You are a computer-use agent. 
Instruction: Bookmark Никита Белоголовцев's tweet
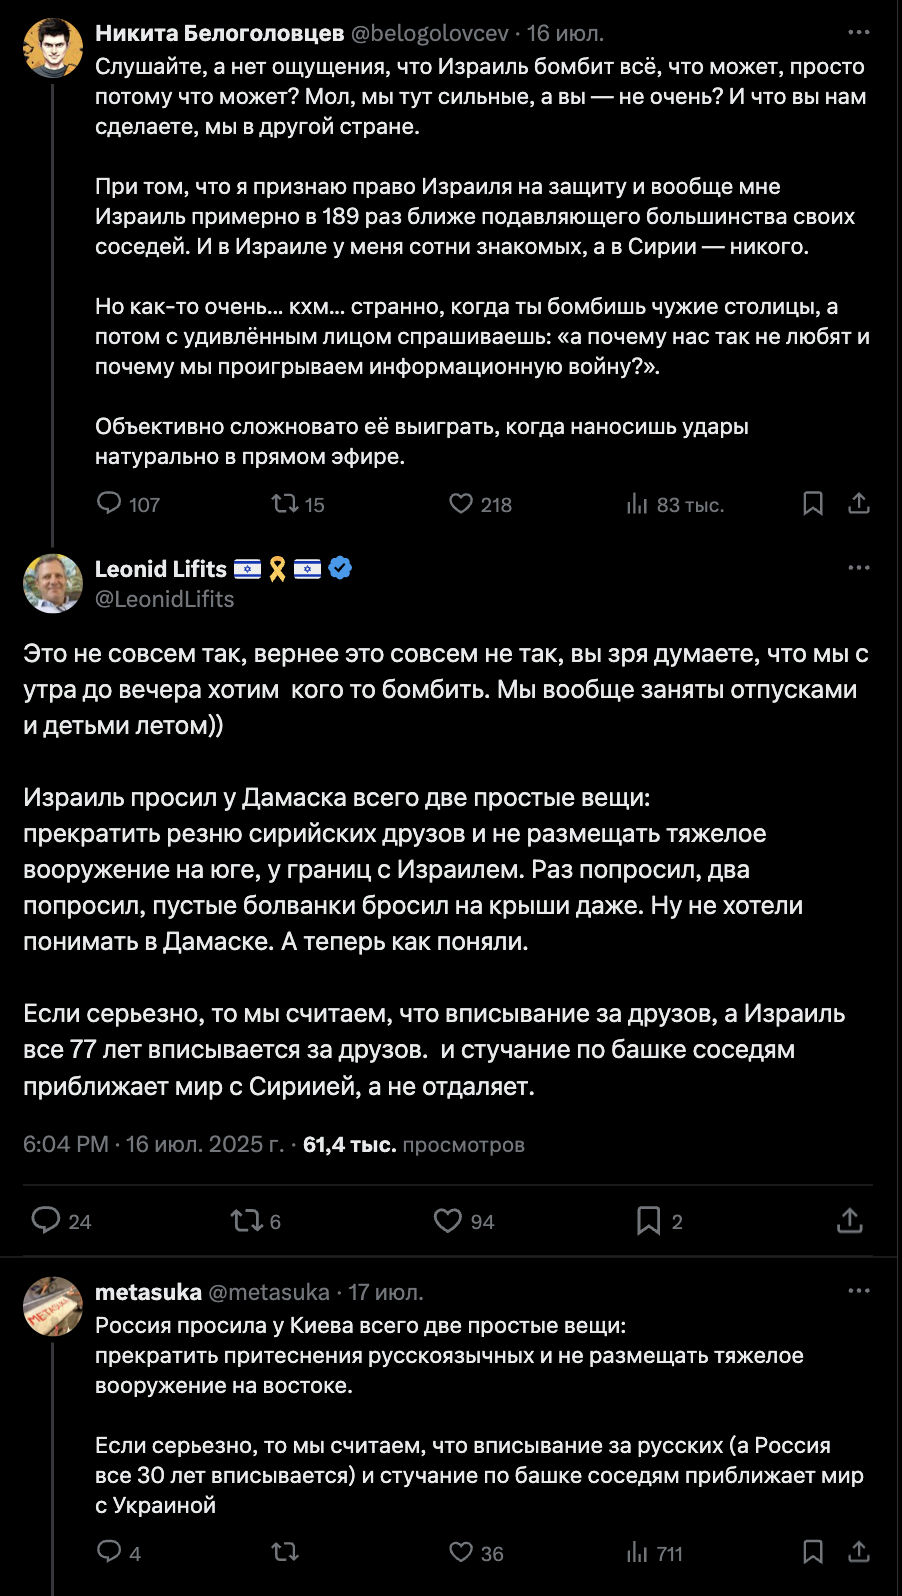tap(813, 503)
